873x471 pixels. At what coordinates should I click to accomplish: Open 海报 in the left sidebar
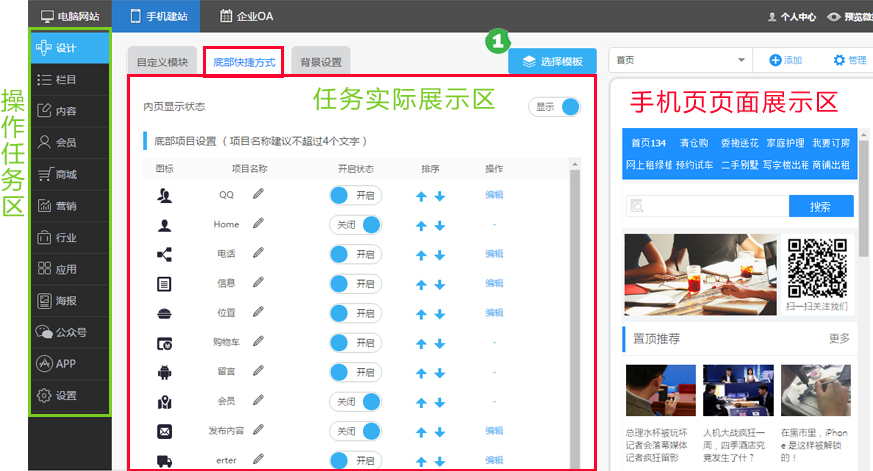point(69,300)
